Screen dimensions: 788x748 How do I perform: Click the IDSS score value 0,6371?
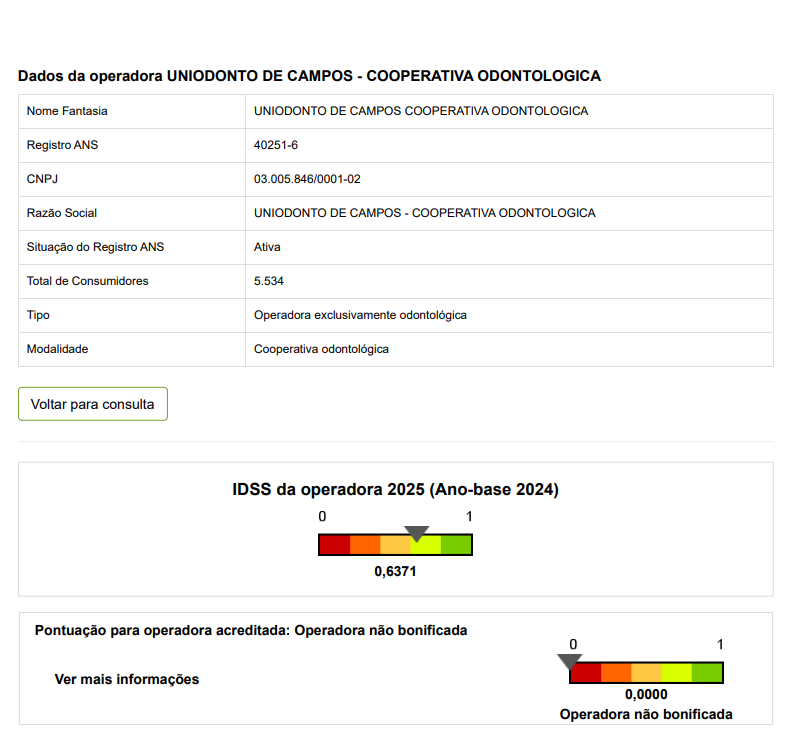click(x=395, y=571)
